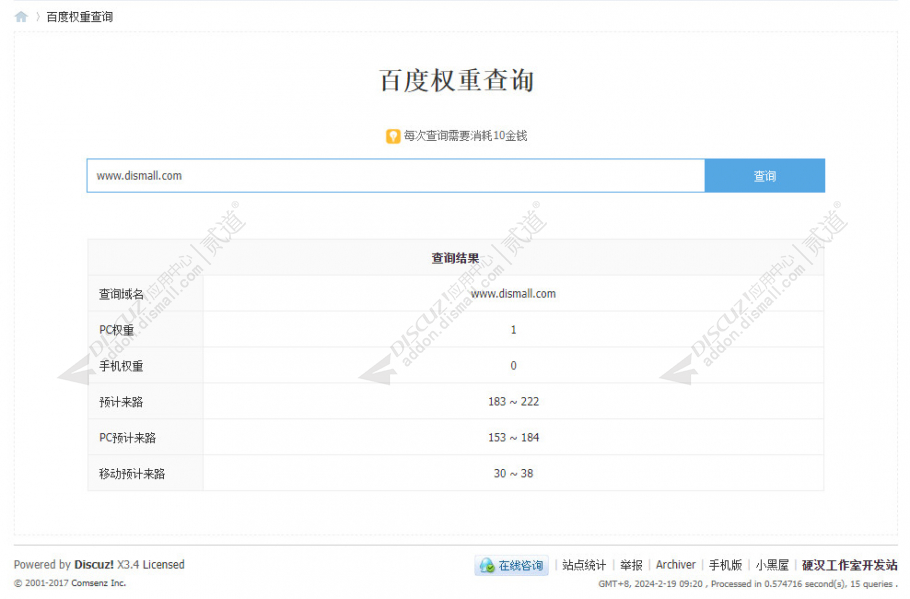Image resolution: width=910 pixels, height=599 pixels.
Task: Switch to 手机版 mobile version
Action: (x=727, y=564)
